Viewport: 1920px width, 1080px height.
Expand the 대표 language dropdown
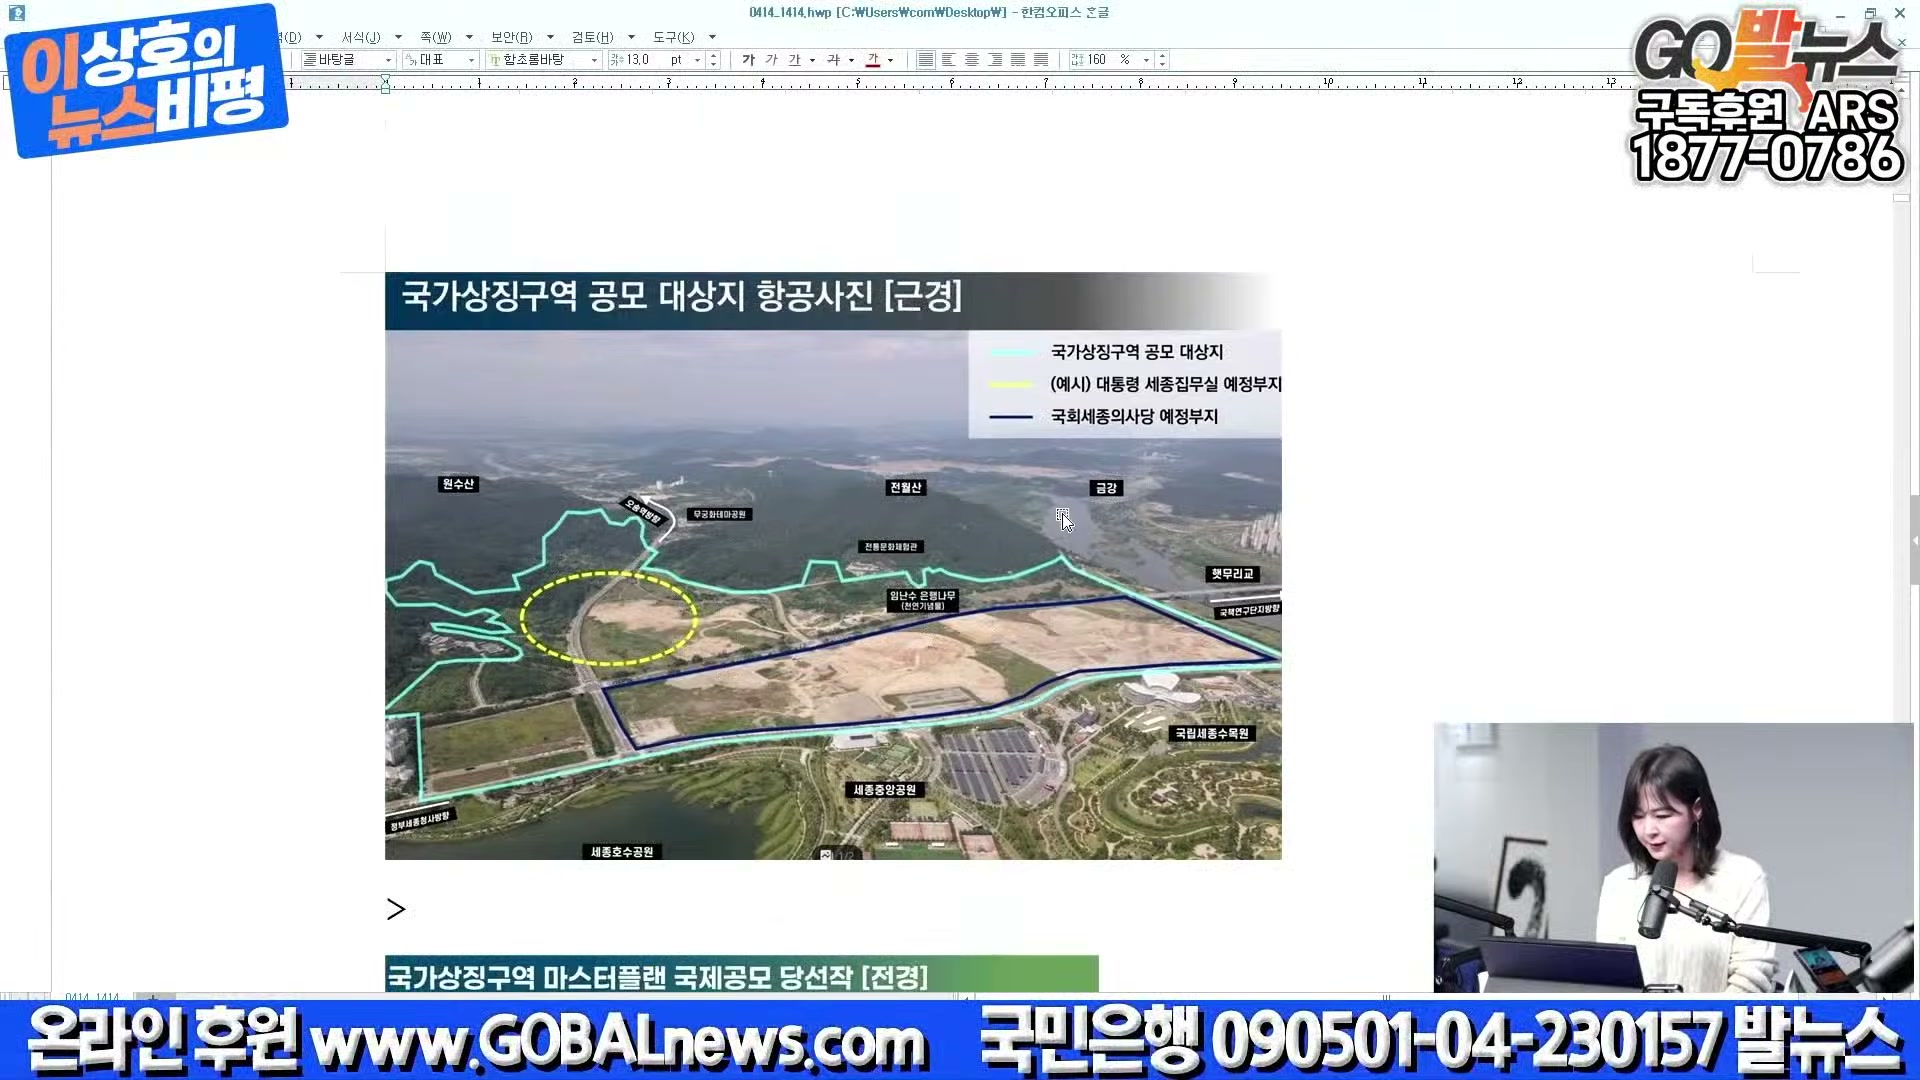(x=471, y=60)
